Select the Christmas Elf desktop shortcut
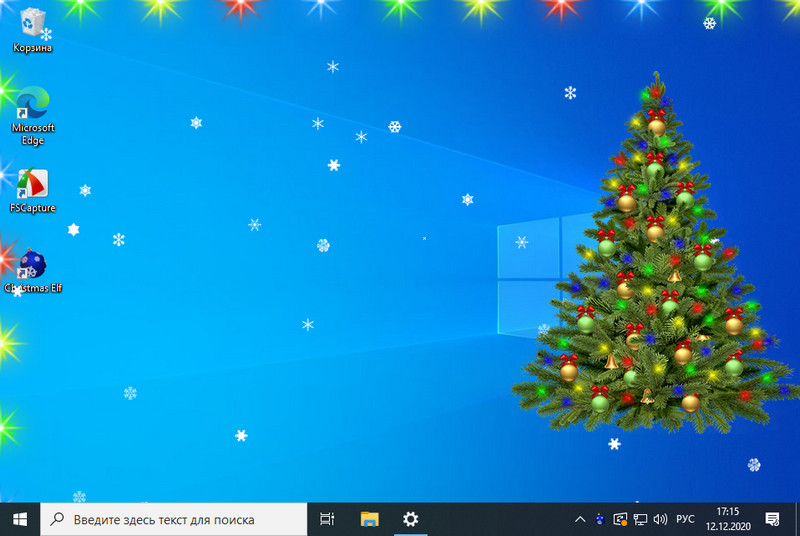This screenshot has width=800, height=536. [x=32, y=271]
